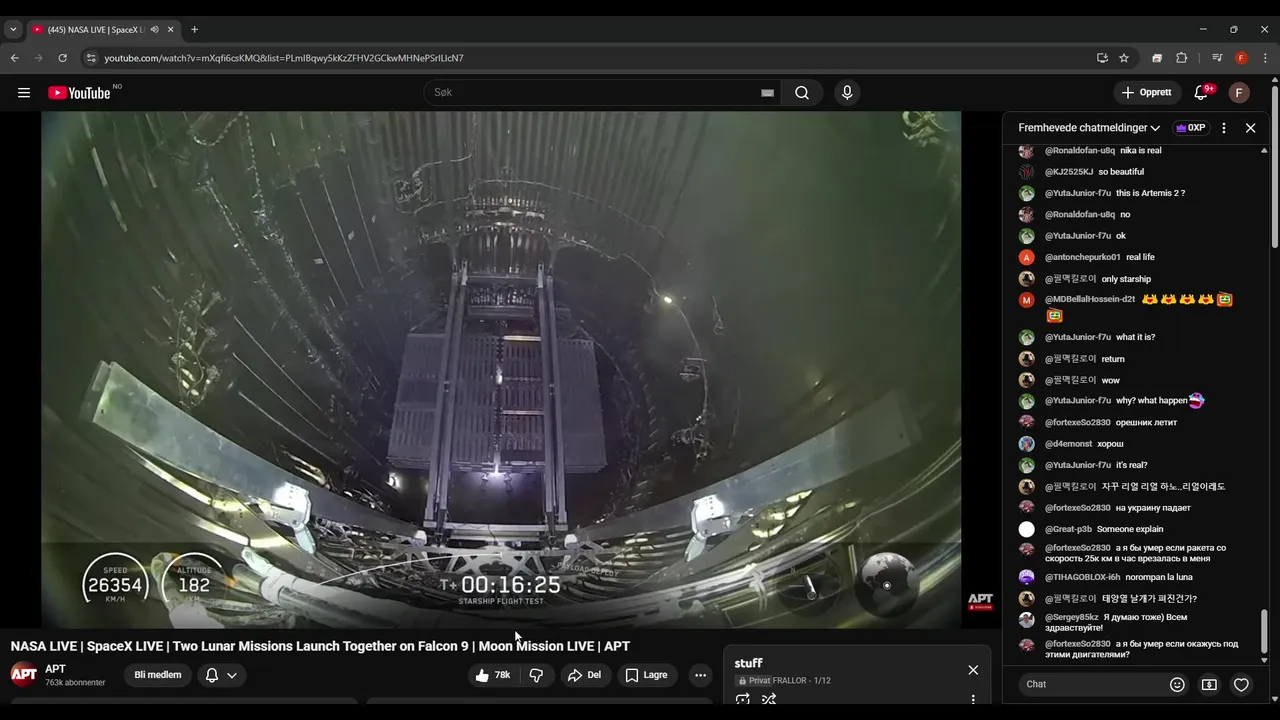
Task: Close the NASA LIVE tab
Action: 169,30
